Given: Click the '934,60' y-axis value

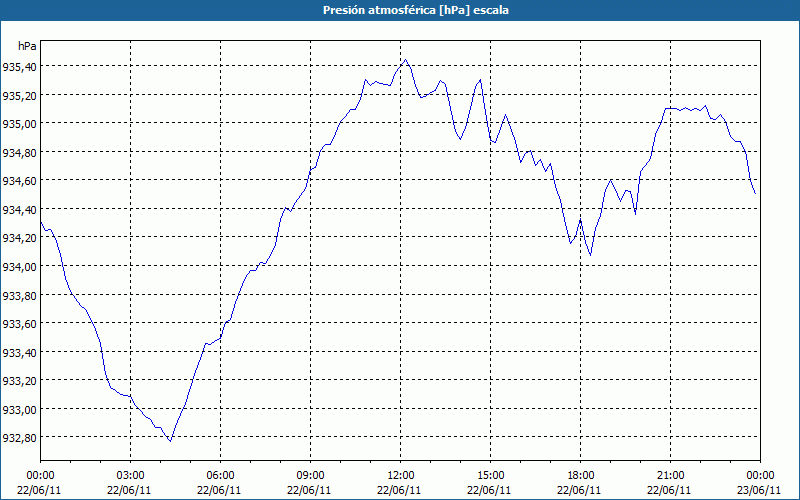Looking at the screenshot, I should coord(18,181).
